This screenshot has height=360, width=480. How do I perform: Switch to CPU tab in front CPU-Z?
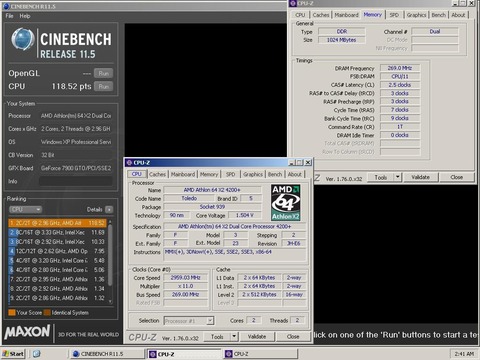point(137,174)
